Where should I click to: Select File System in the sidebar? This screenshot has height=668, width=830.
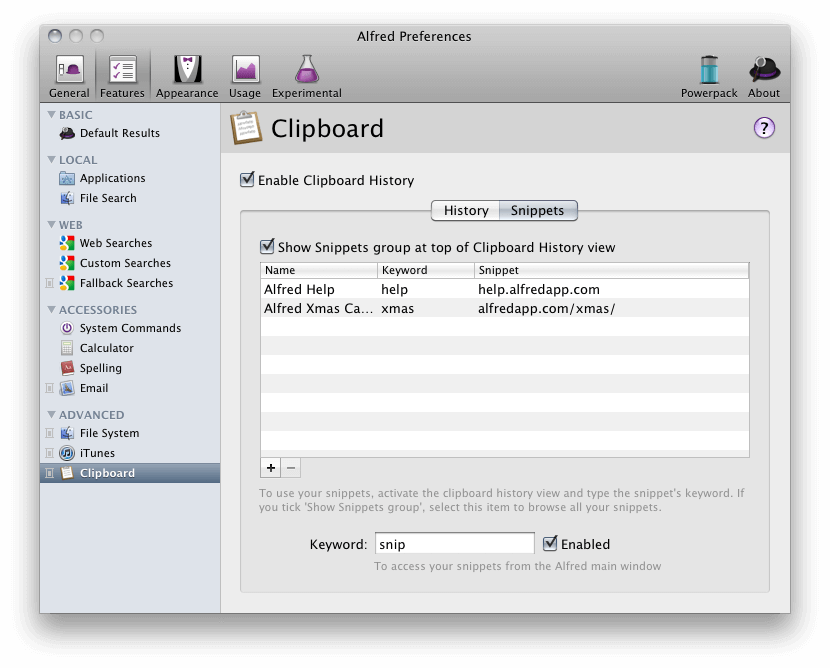[x=109, y=434]
